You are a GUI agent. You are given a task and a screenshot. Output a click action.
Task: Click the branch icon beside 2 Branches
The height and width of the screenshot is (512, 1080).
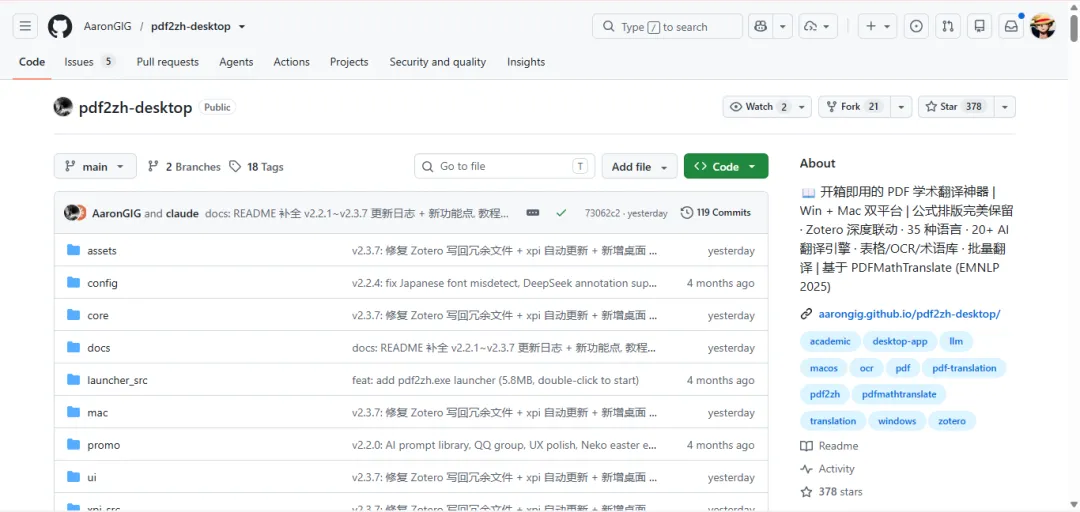154,167
